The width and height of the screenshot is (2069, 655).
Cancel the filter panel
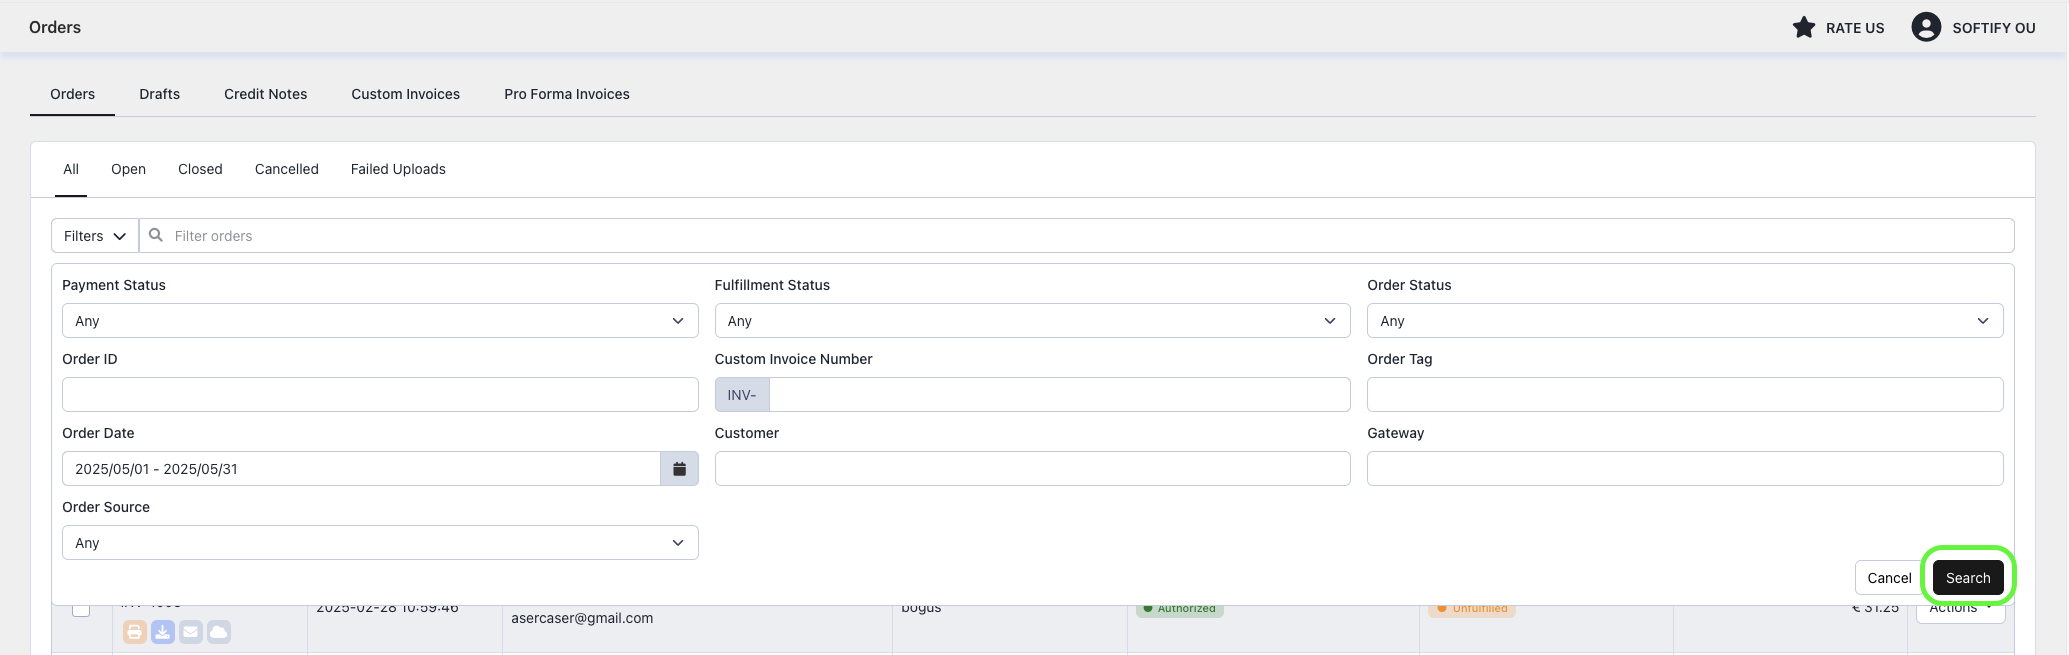pos(1888,578)
